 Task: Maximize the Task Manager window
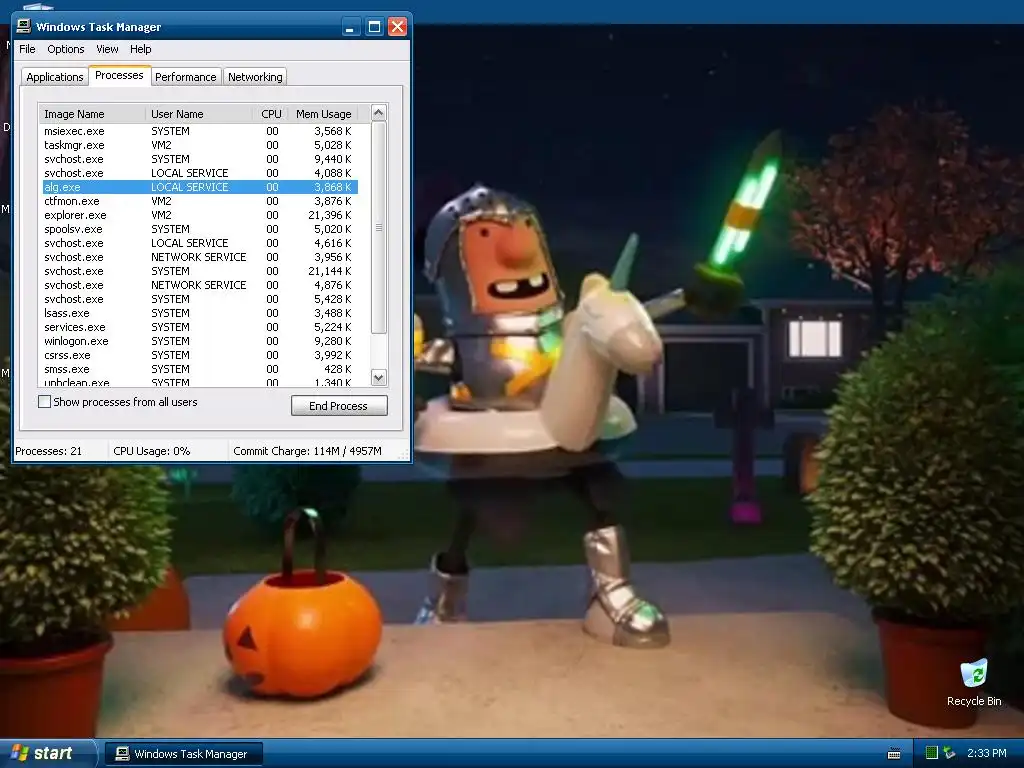click(x=374, y=27)
